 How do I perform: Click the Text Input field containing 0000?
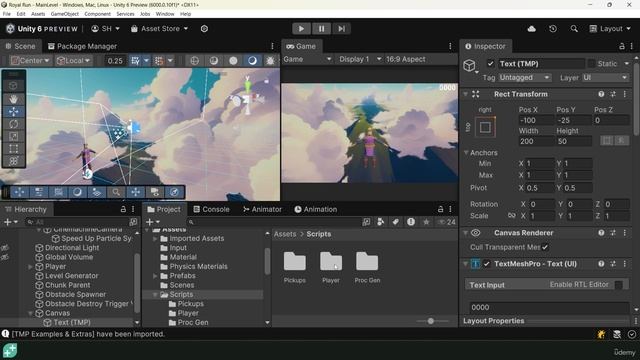coord(548,307)
